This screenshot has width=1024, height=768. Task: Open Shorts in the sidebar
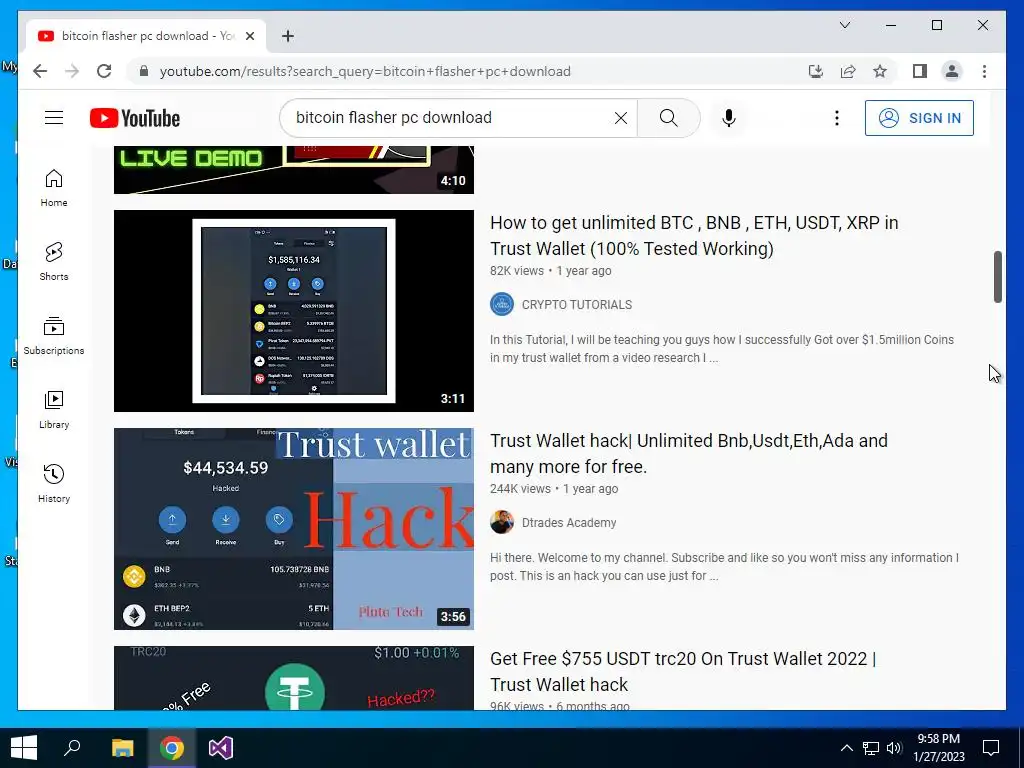click(x=54, y=262)
